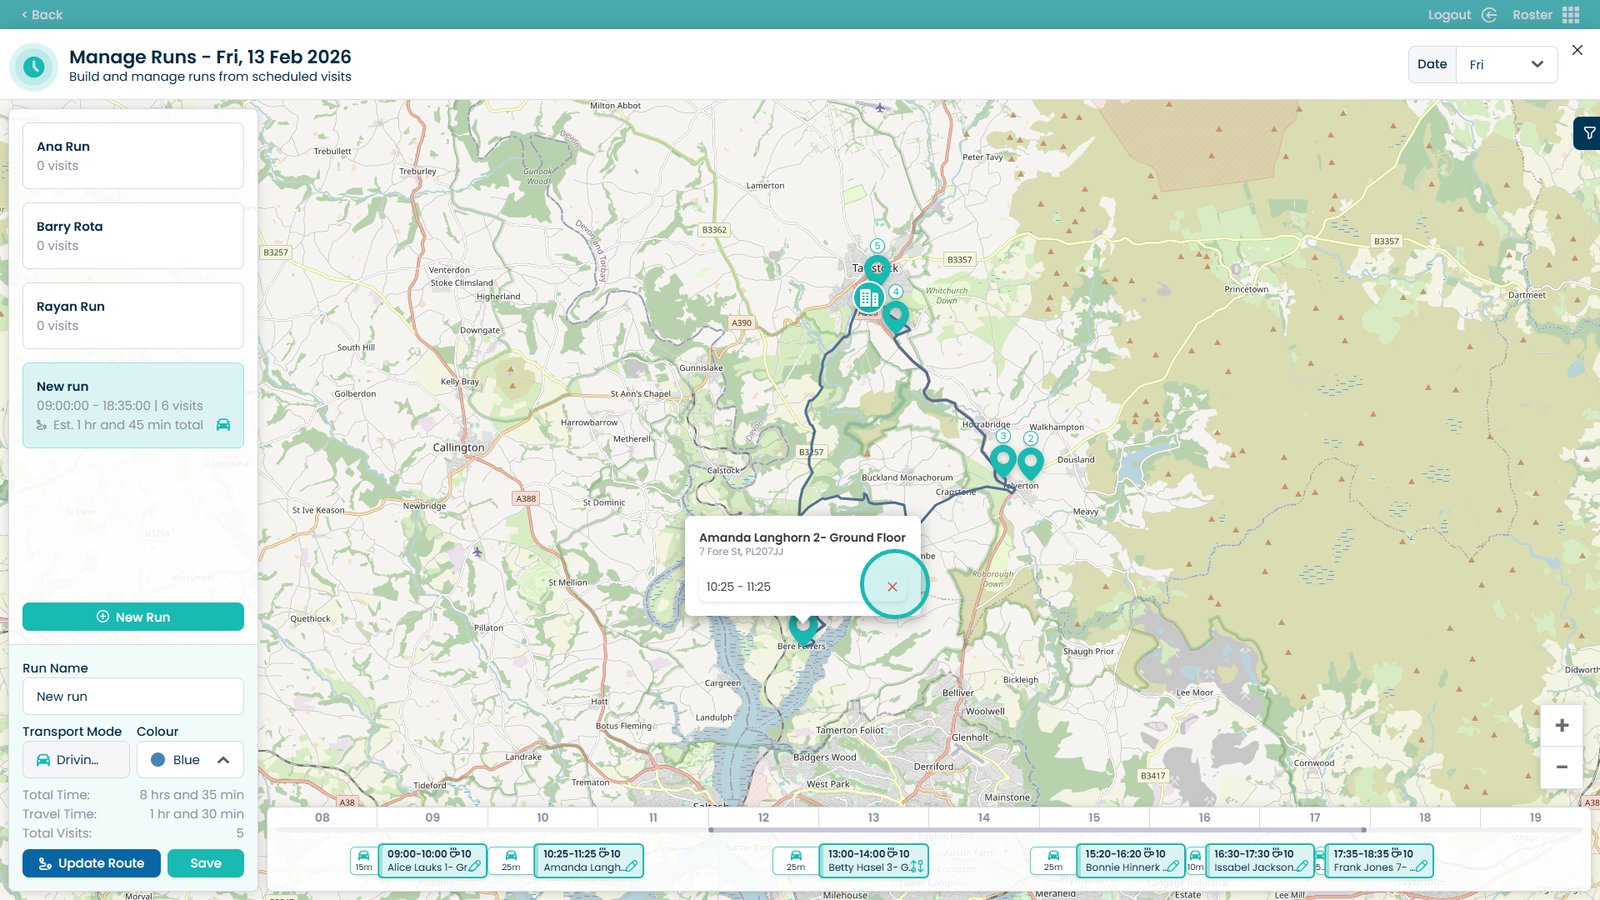
Task: Click the "1 hr and 30 min" travel time
Action: click(196, 814)
